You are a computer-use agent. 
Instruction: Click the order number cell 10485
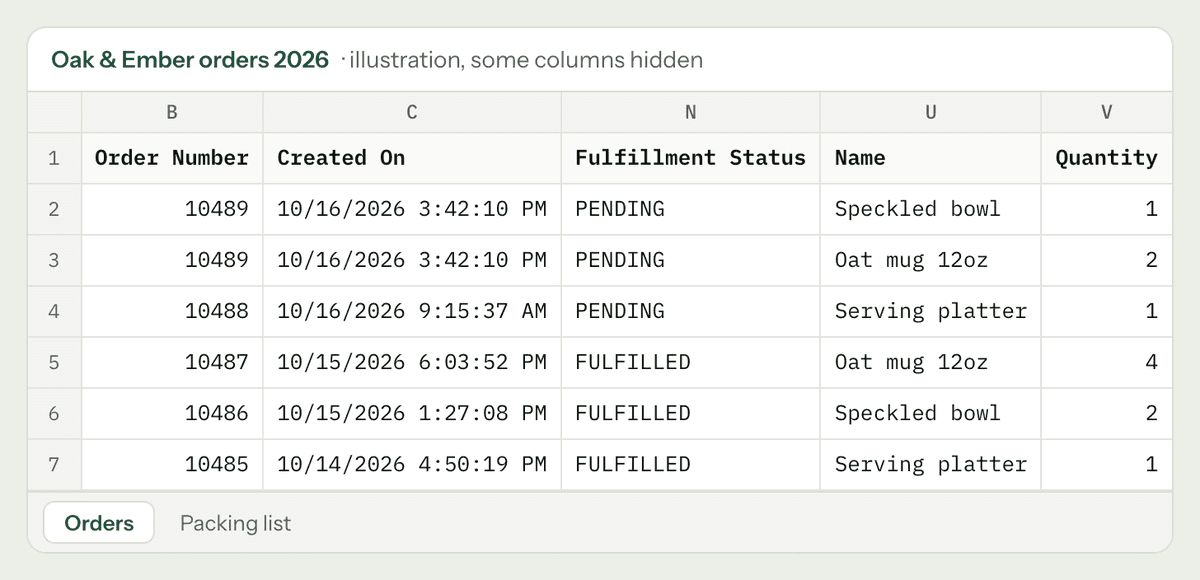pos(172,464)
